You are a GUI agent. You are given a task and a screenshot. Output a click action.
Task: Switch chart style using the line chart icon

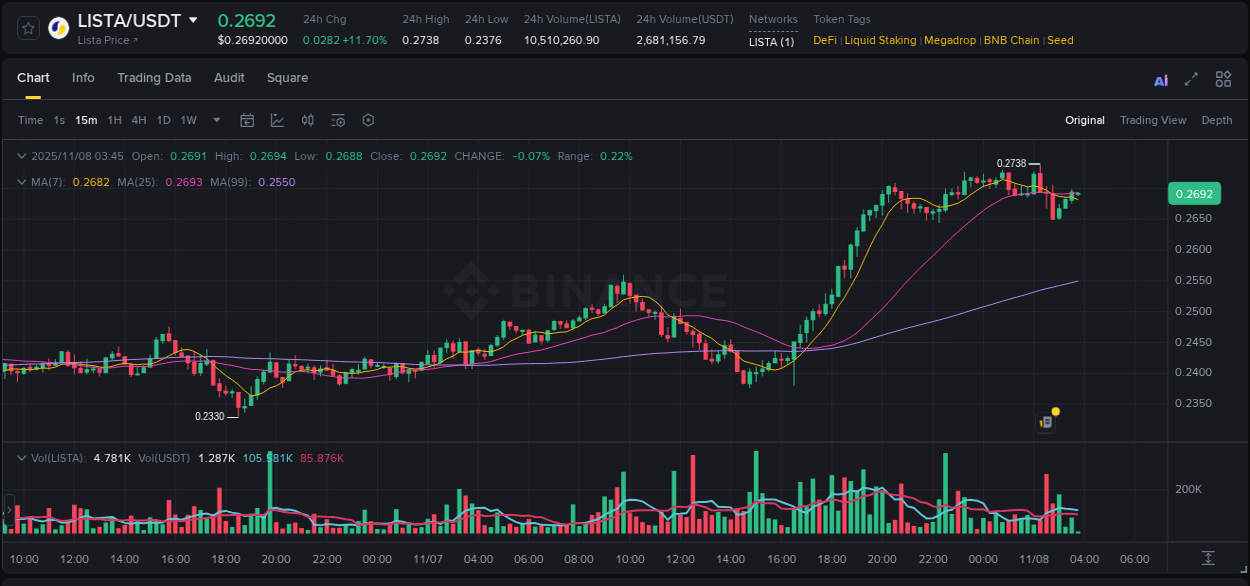pyautogui.click(x=277, y=119)
